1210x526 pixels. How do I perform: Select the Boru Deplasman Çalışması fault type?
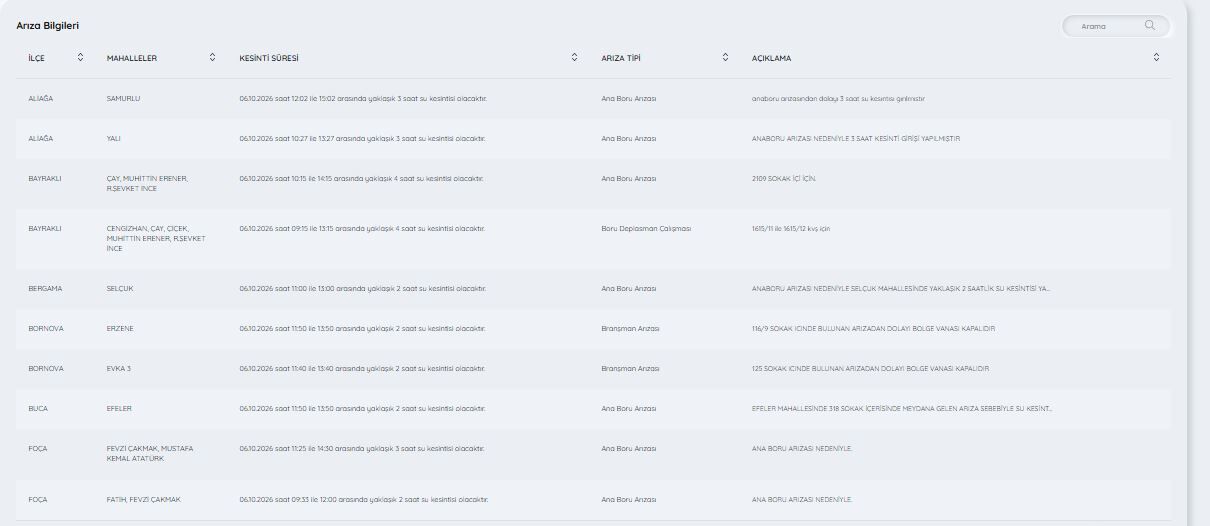point(646,229)
